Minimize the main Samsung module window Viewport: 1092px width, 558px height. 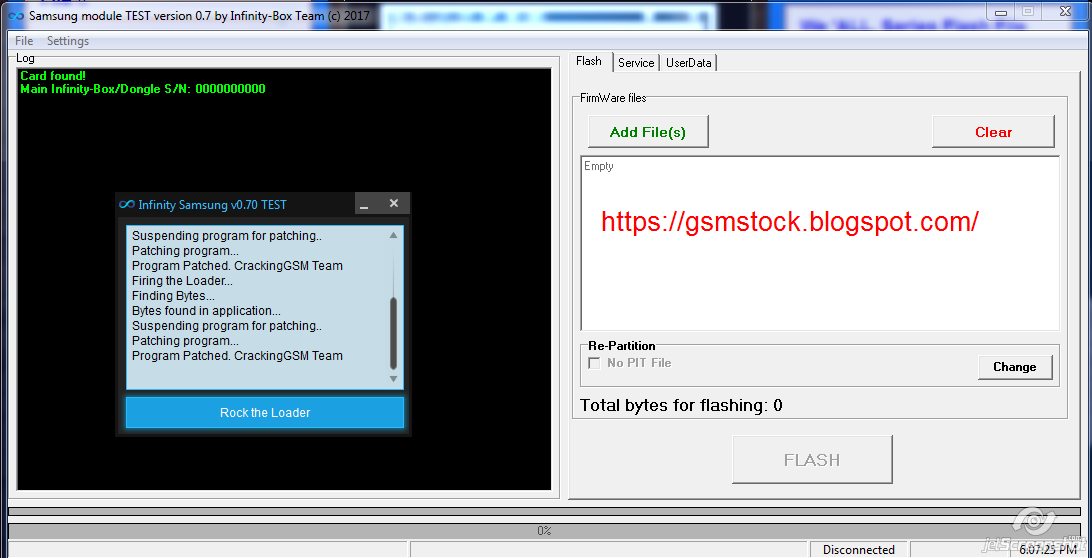pyautogui.click(x=1001, y=10)
